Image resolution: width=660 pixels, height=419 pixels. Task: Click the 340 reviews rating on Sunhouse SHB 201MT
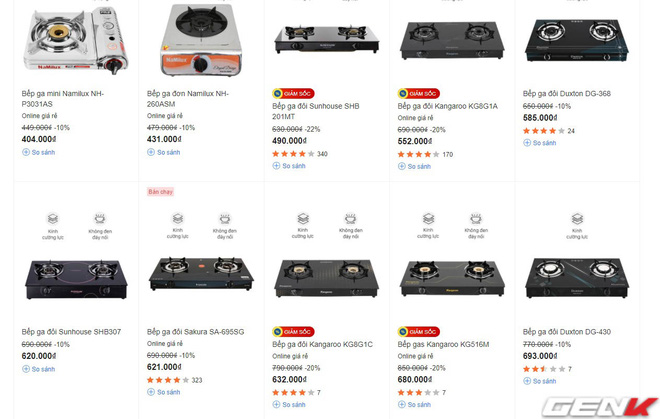[300, 154]
